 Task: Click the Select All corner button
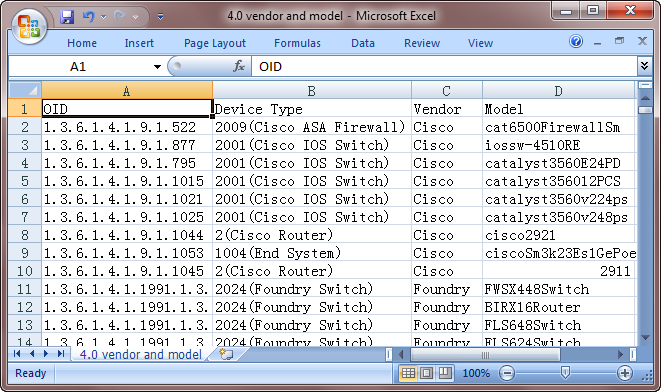coord(25,90)
